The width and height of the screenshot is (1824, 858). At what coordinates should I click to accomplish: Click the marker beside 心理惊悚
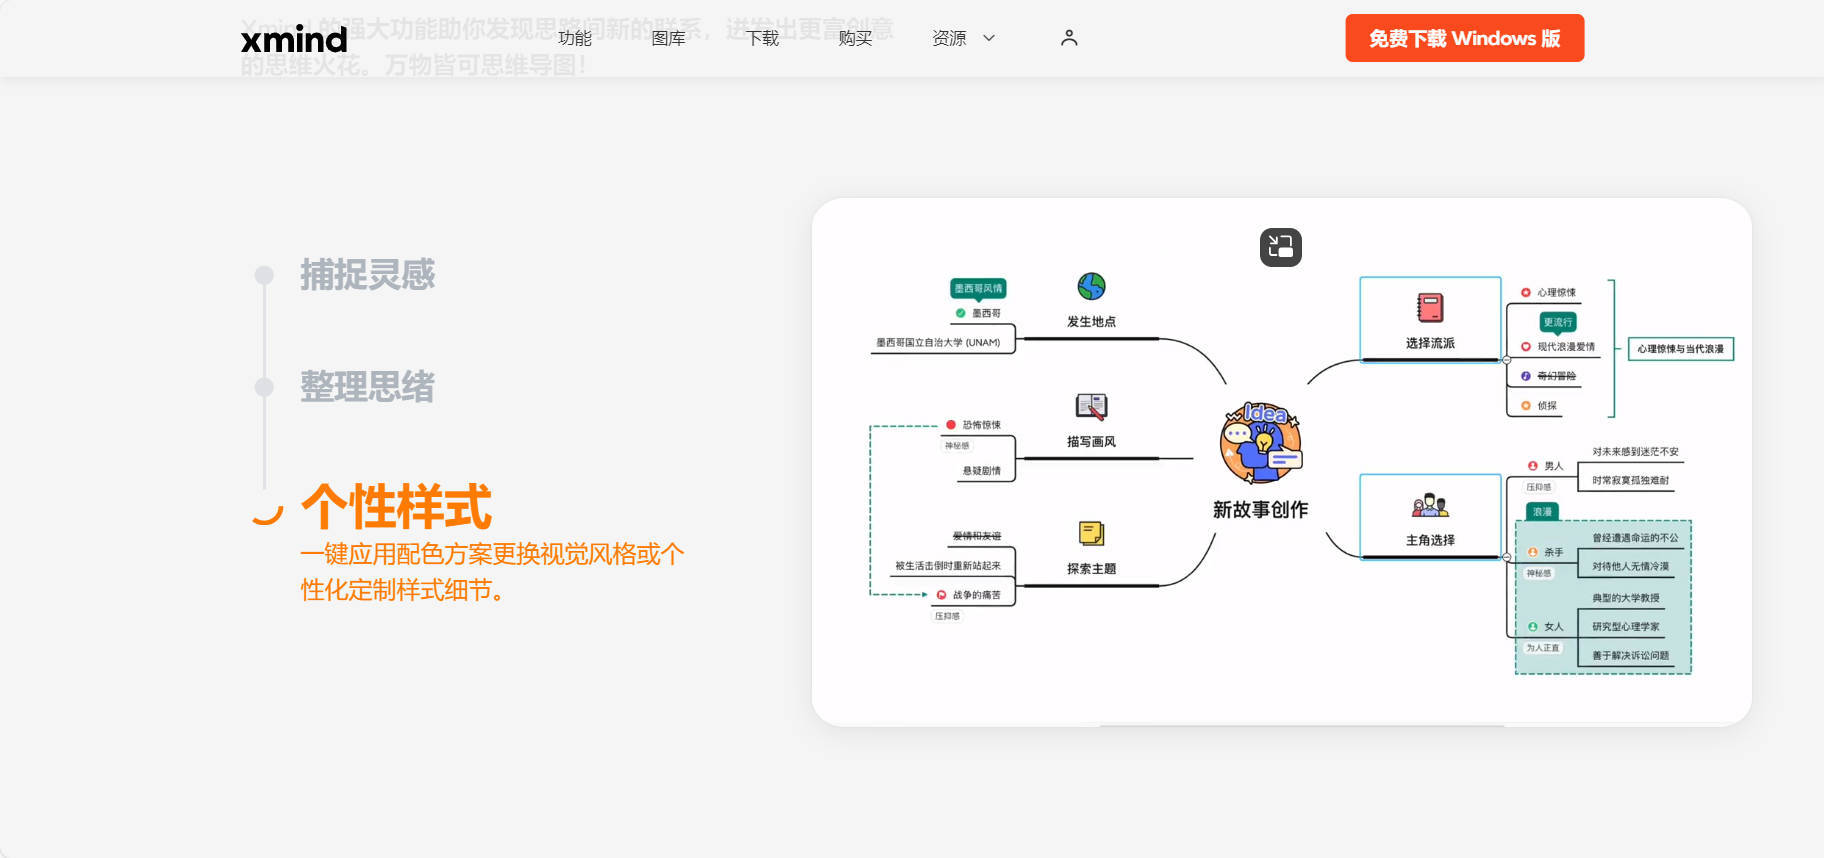pos(1526,293)
